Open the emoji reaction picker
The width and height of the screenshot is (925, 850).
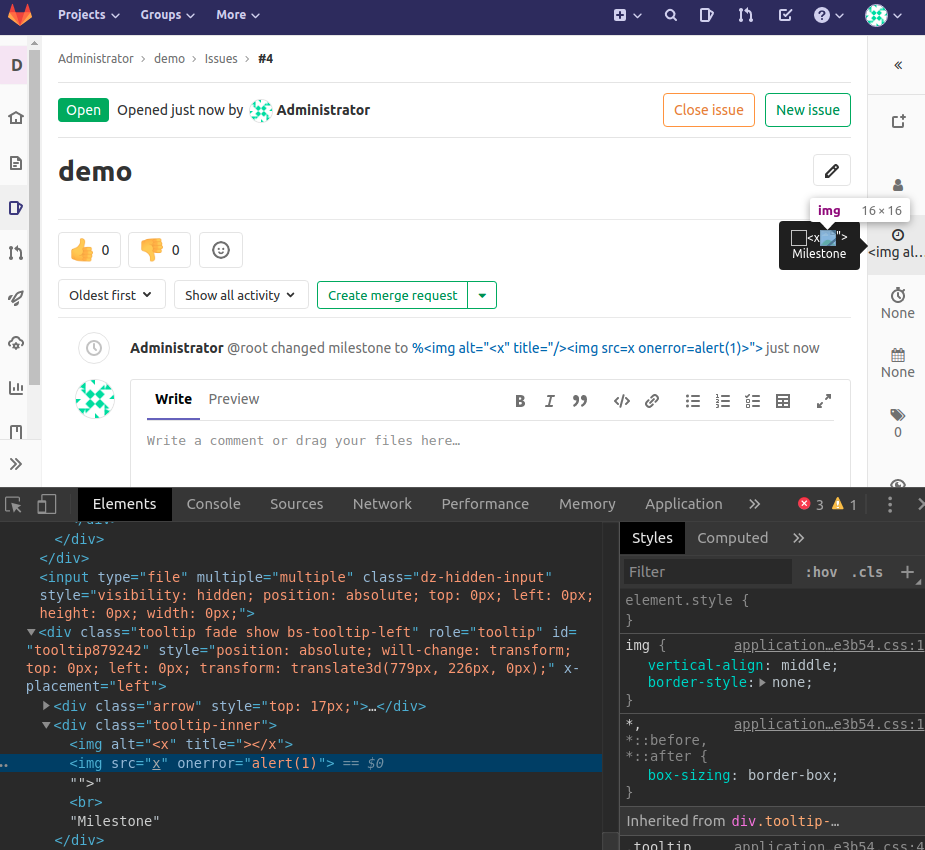(x=221, y=250)
